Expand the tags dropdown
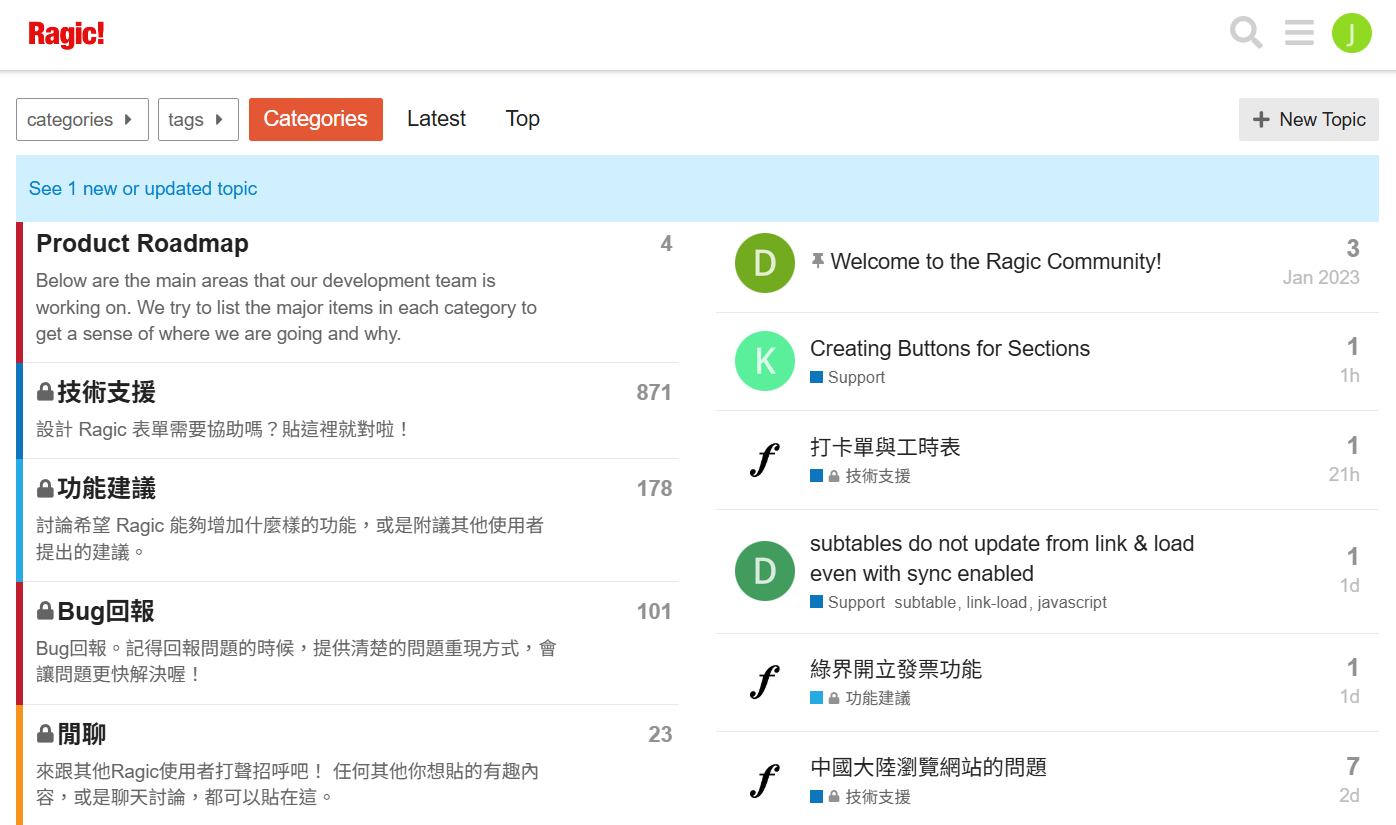 click(x=198, y=120)
